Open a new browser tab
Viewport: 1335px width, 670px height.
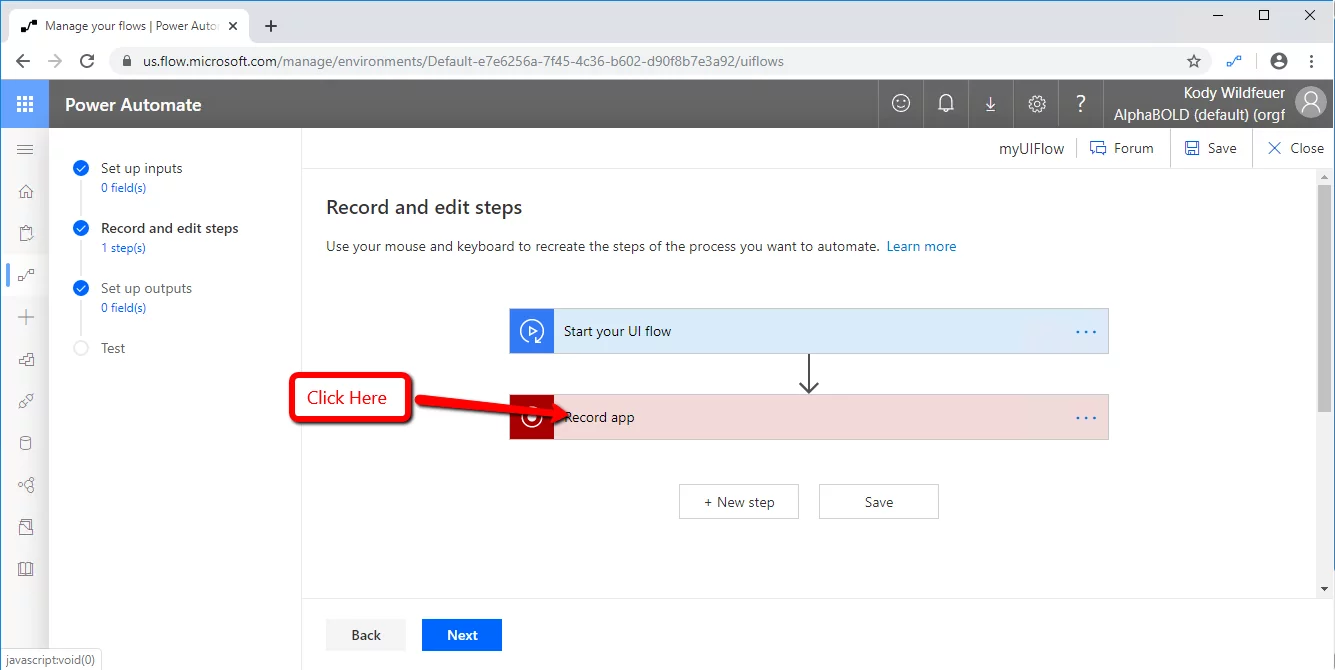coord(271,26)
